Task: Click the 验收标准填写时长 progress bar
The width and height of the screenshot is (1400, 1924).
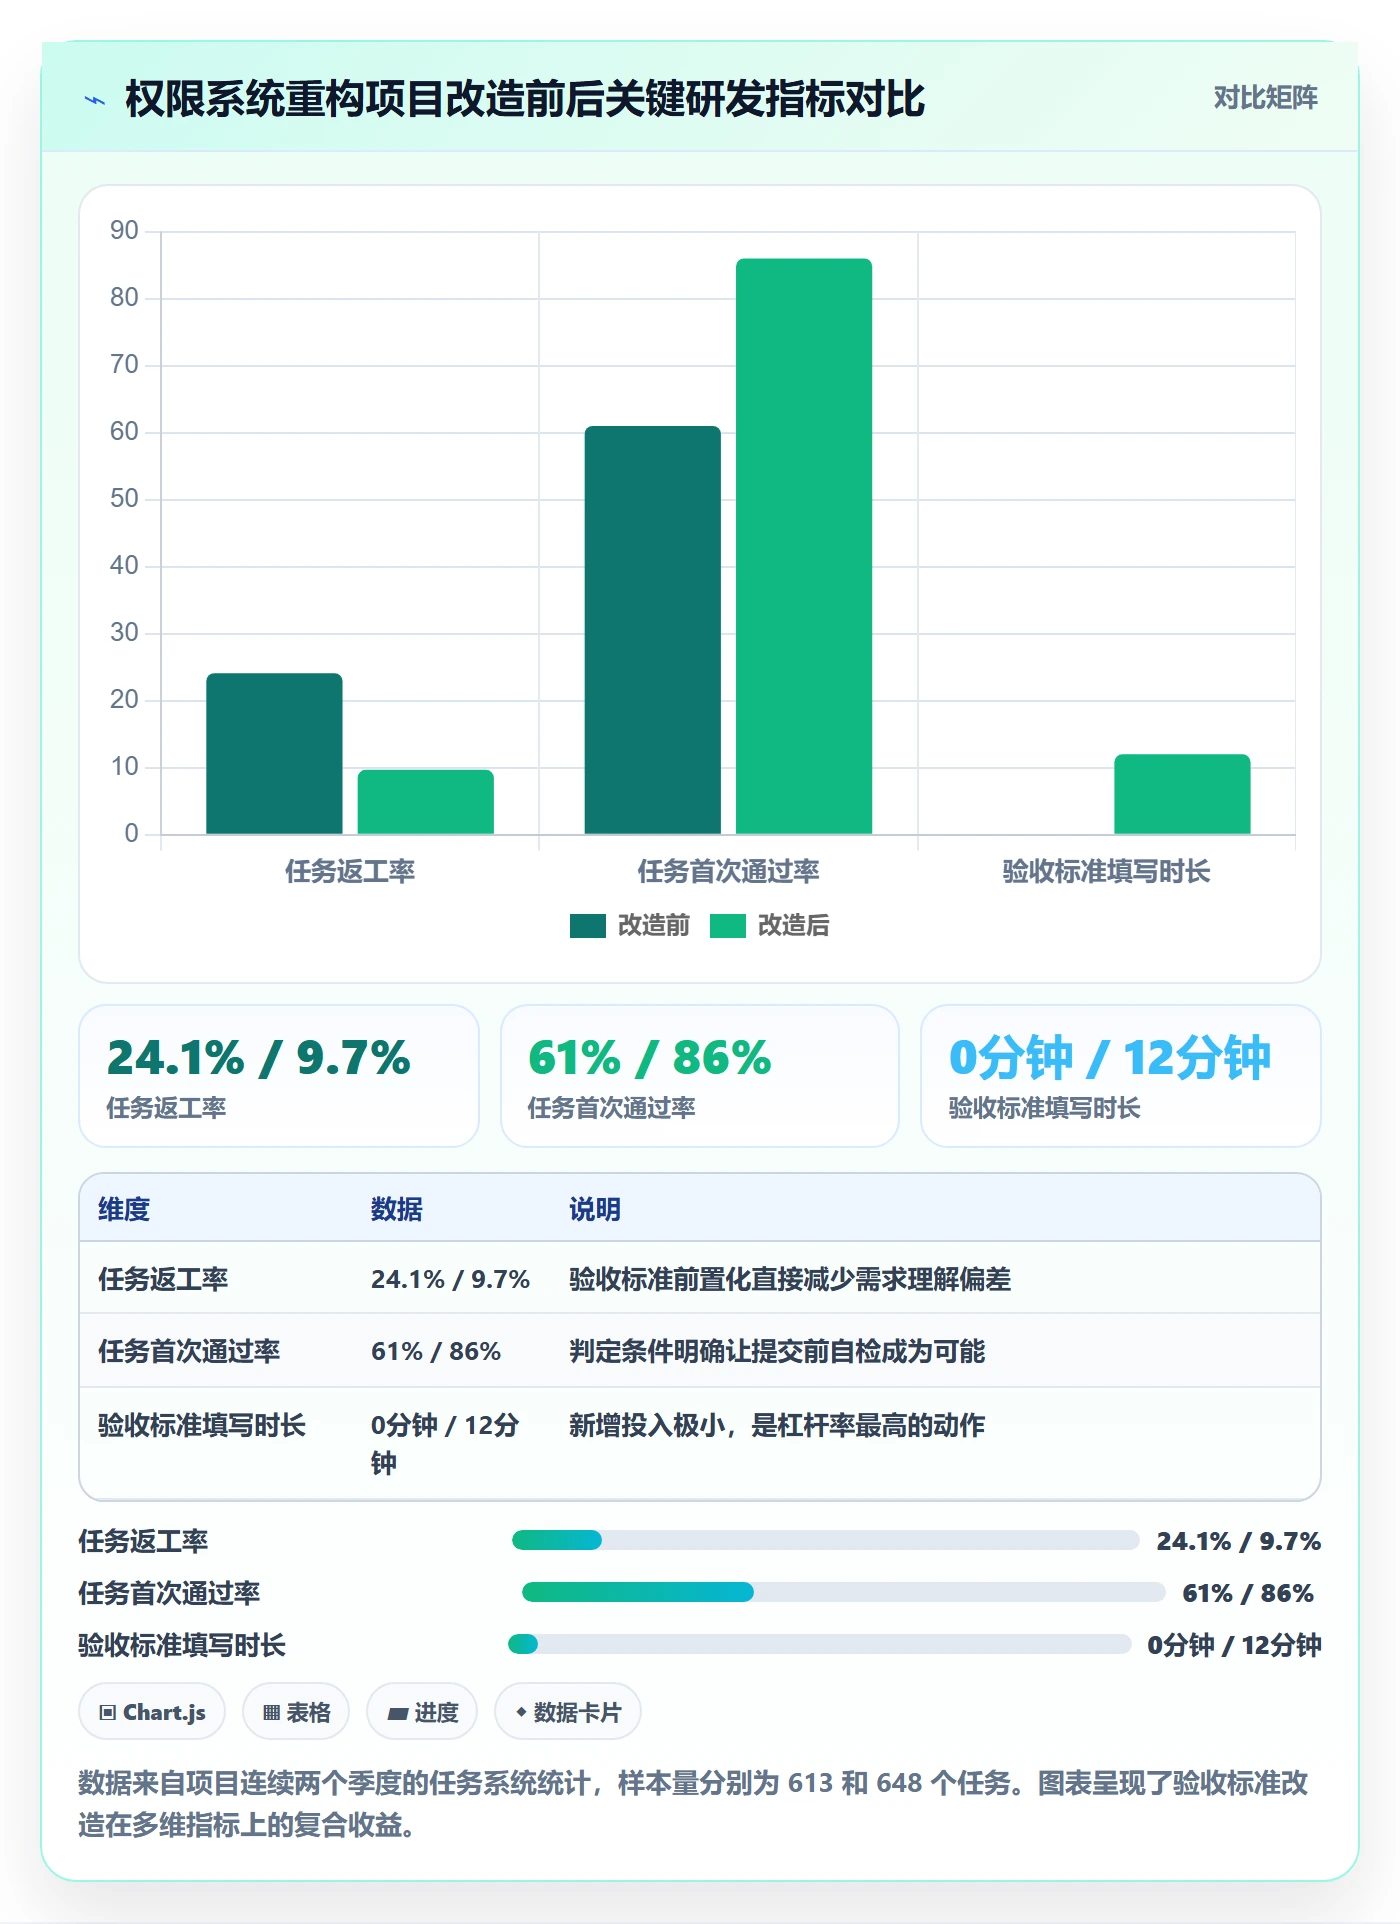Action: tap(819, 1644)
